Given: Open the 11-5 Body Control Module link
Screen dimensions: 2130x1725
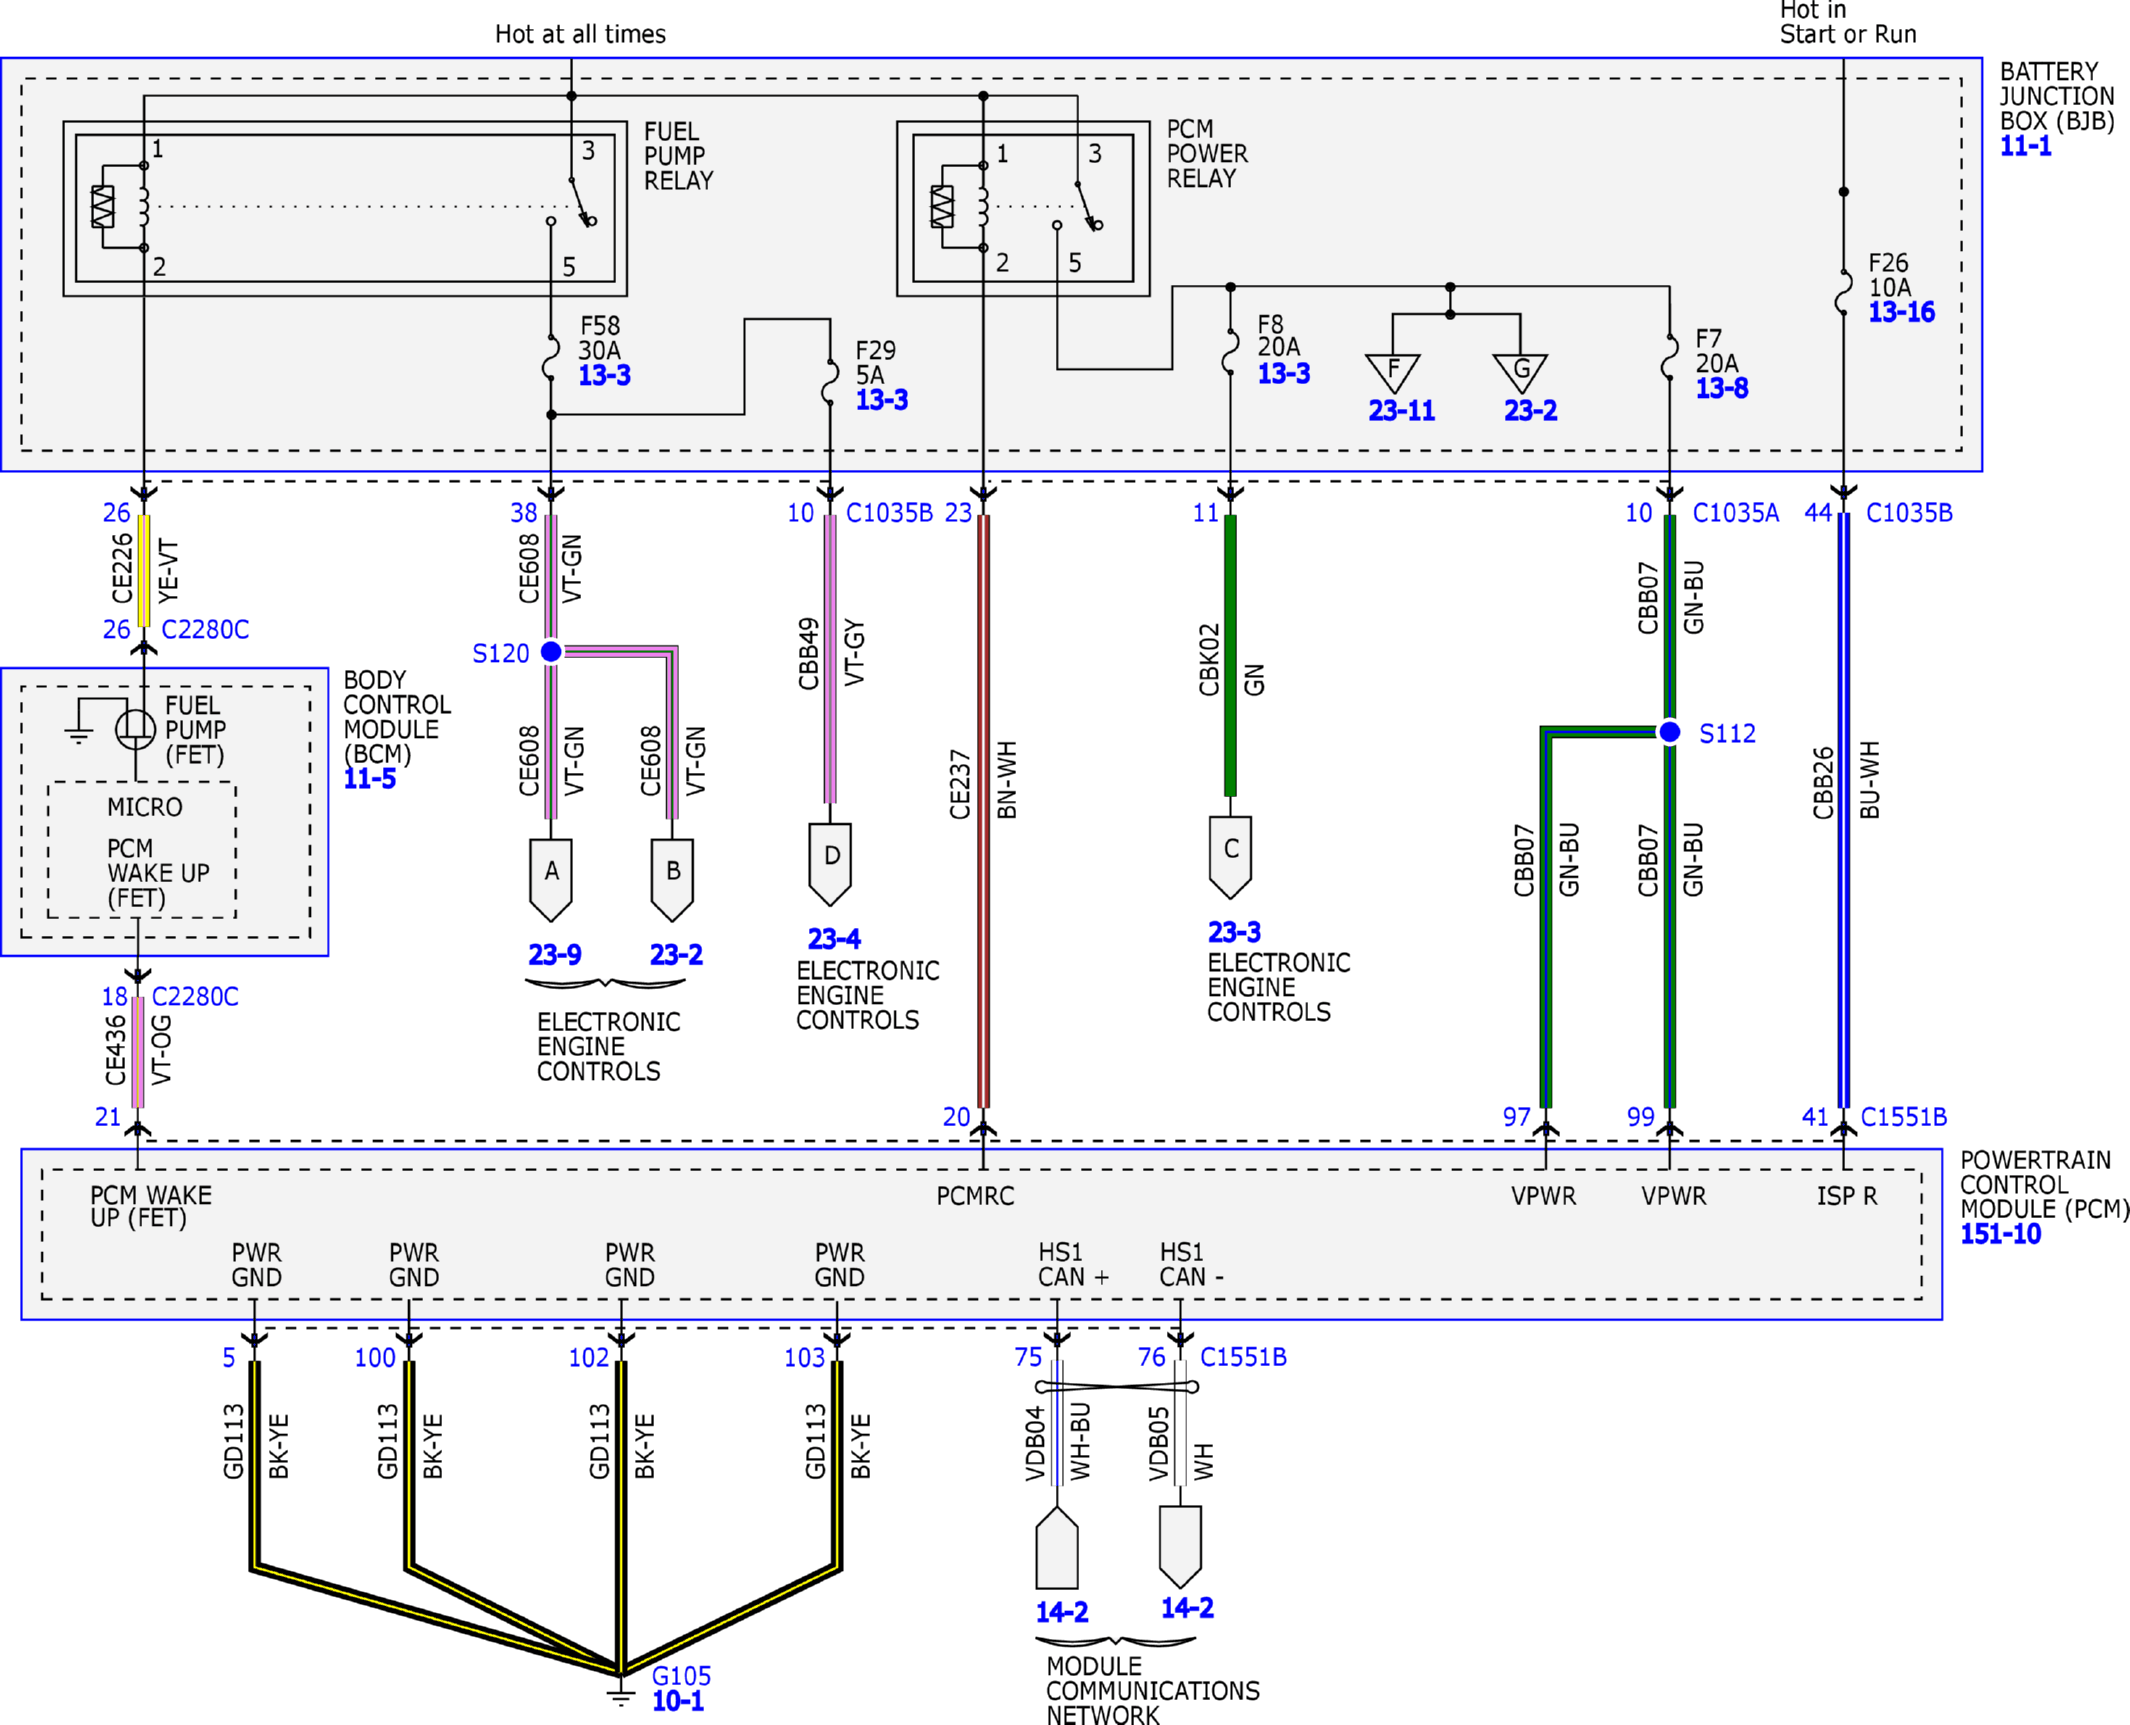Looking at the screenshot, I should point(369,780).
